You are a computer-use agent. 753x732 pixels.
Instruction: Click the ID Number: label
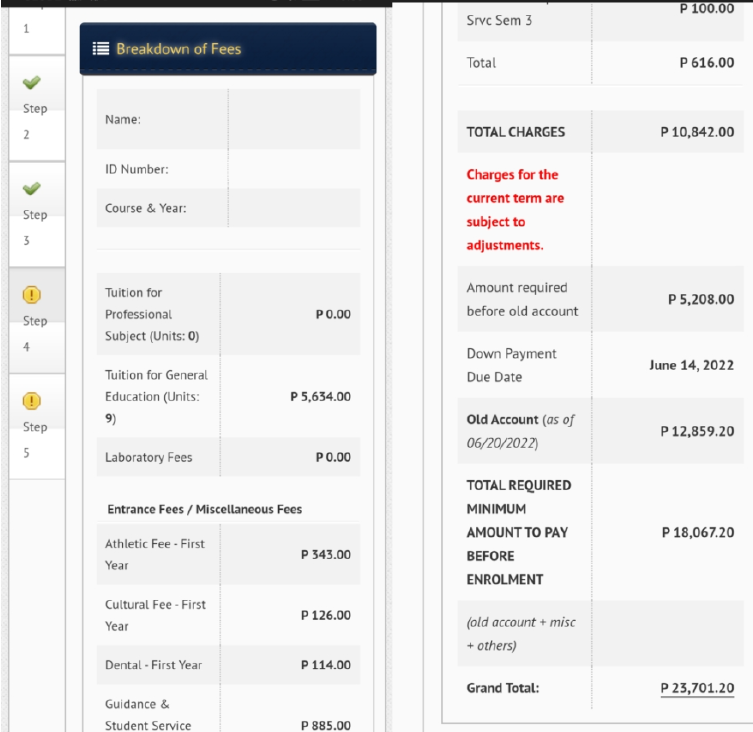(137, 170)
